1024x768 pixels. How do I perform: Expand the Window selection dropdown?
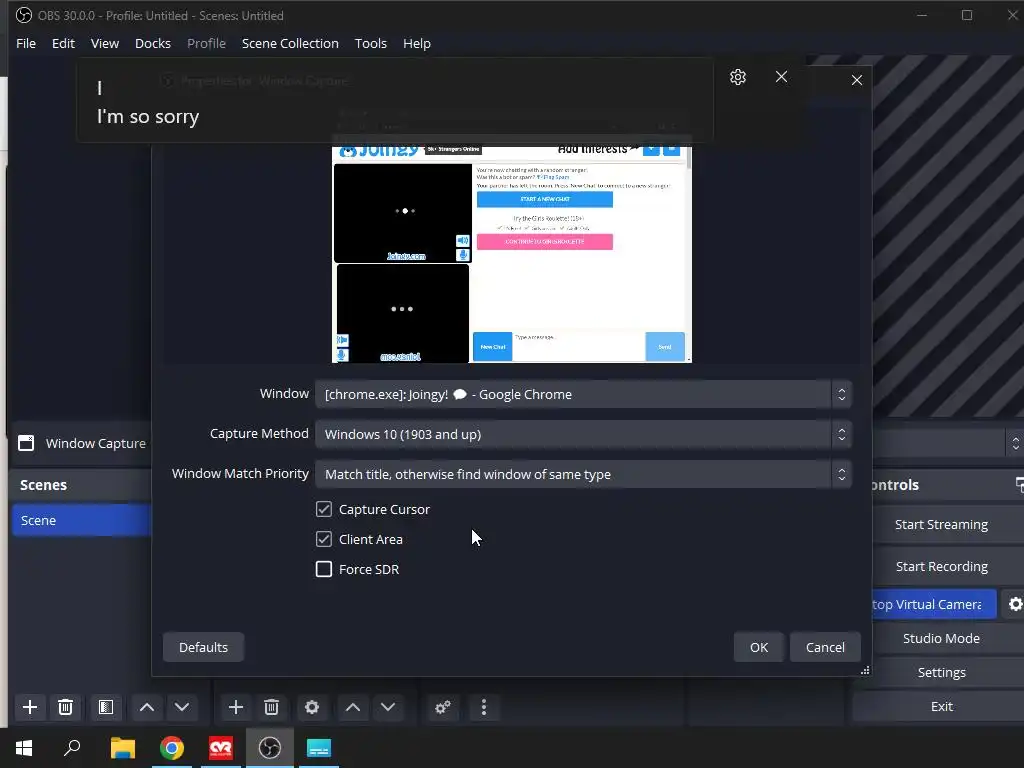(x=583, y=394)
